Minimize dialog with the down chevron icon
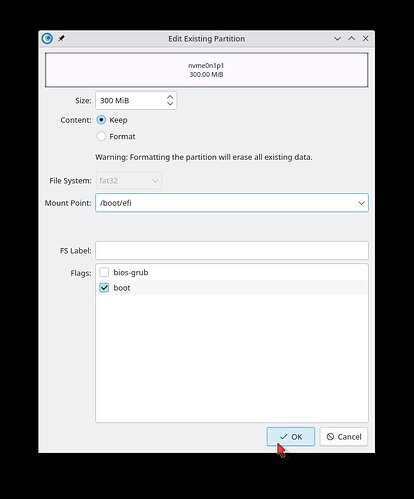This screenshot has height=499, width=414. 337,39
